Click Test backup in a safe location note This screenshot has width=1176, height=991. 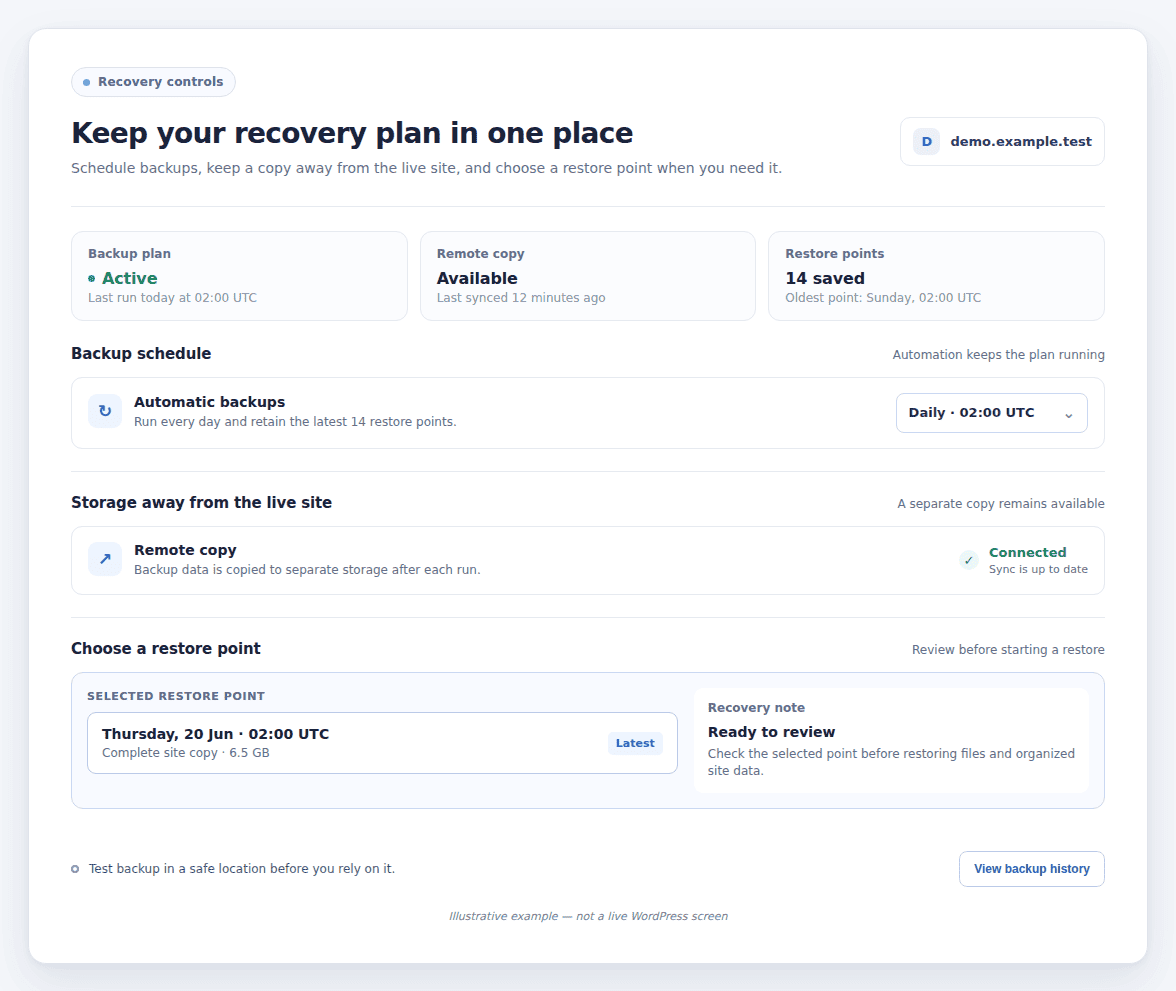(x=242, y=869)
